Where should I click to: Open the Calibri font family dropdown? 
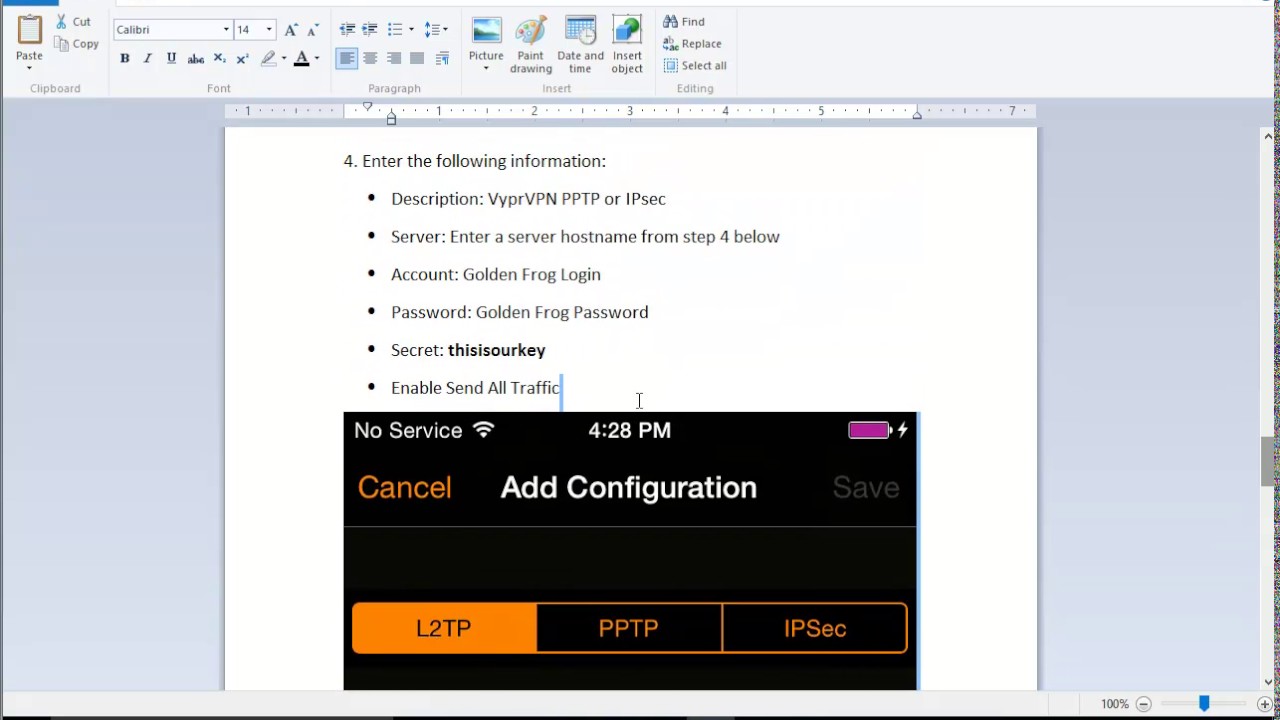(x=226, y=30)
